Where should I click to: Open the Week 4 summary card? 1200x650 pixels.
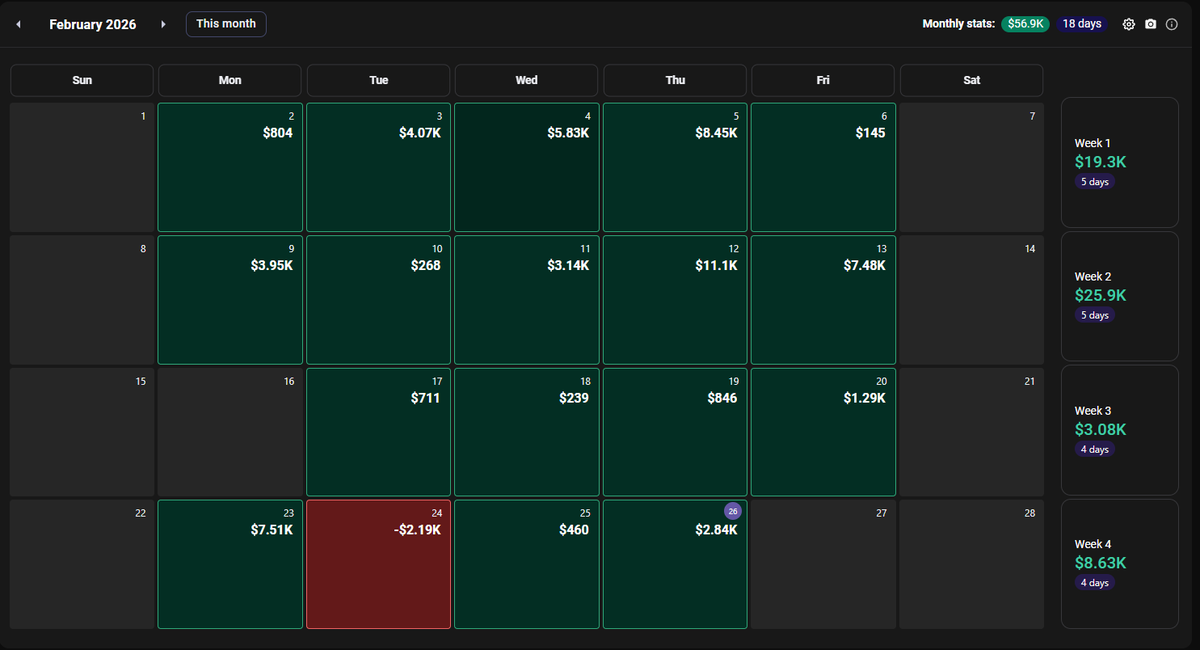pos(1120,564)
